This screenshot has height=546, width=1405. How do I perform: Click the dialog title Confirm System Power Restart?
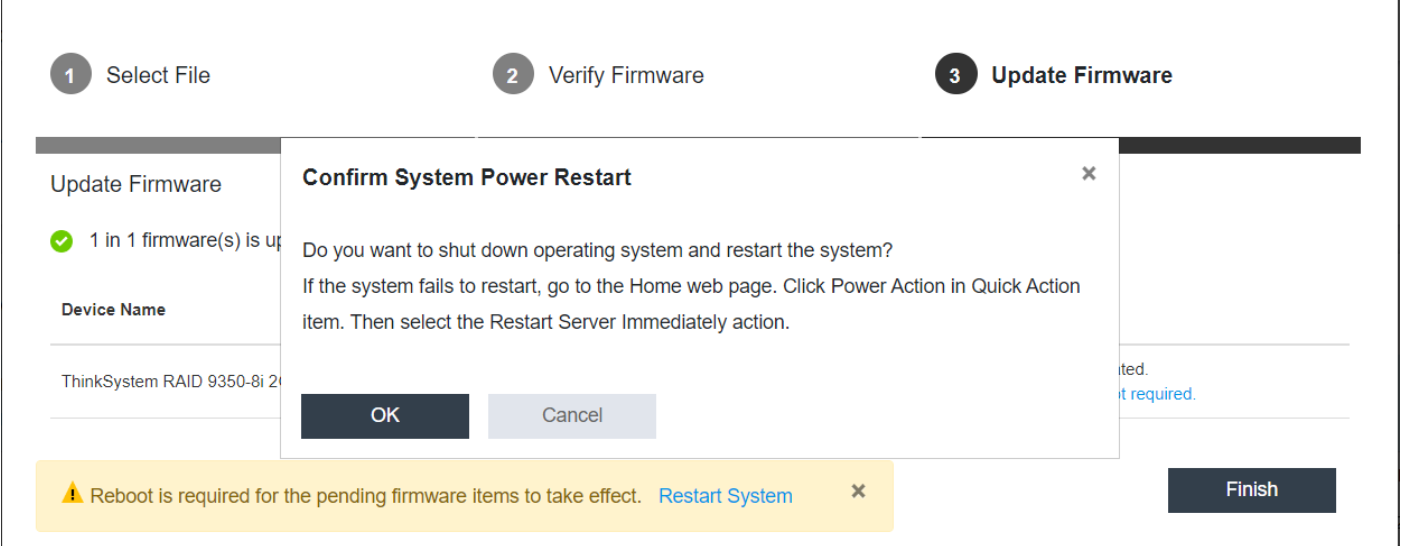[467, 178]
